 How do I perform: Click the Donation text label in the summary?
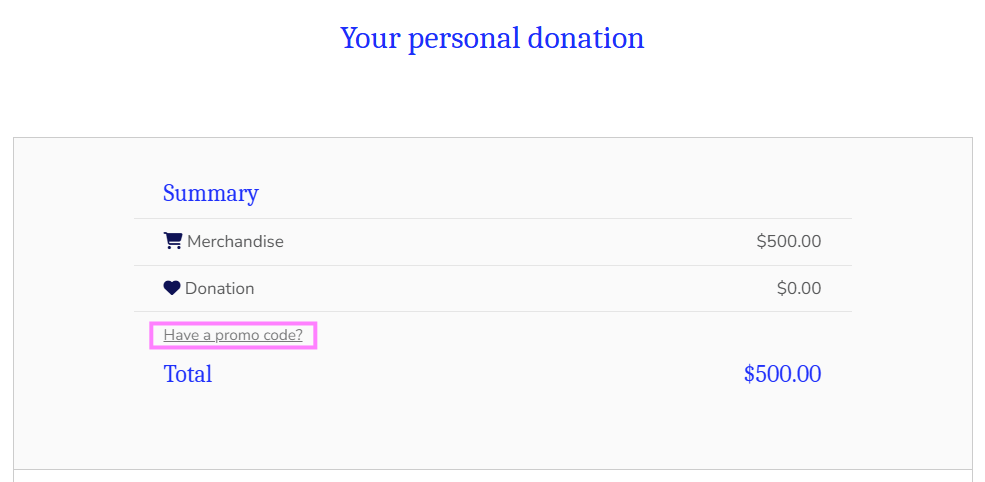pyautogui.click(x=220, y=289)
